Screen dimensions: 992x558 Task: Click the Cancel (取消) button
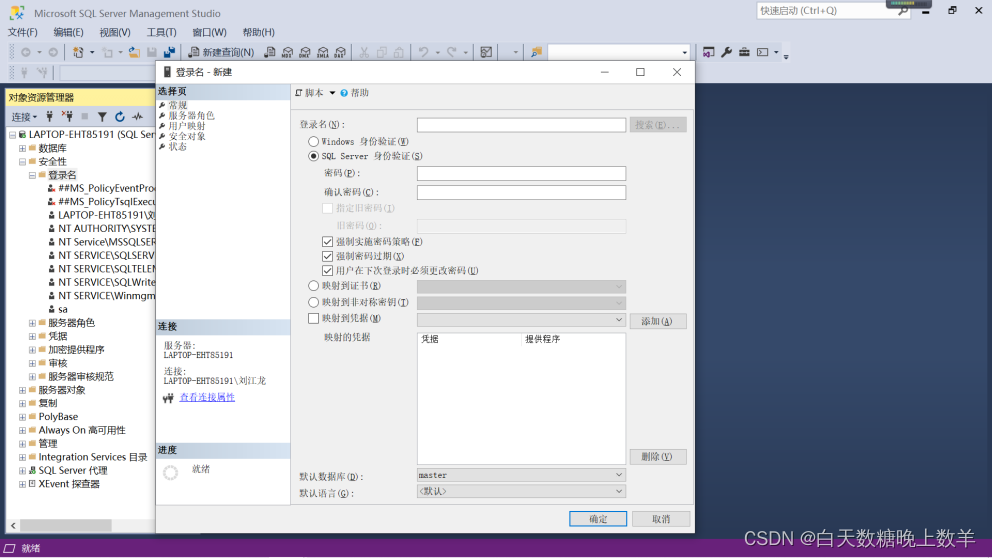coord(661,519)
